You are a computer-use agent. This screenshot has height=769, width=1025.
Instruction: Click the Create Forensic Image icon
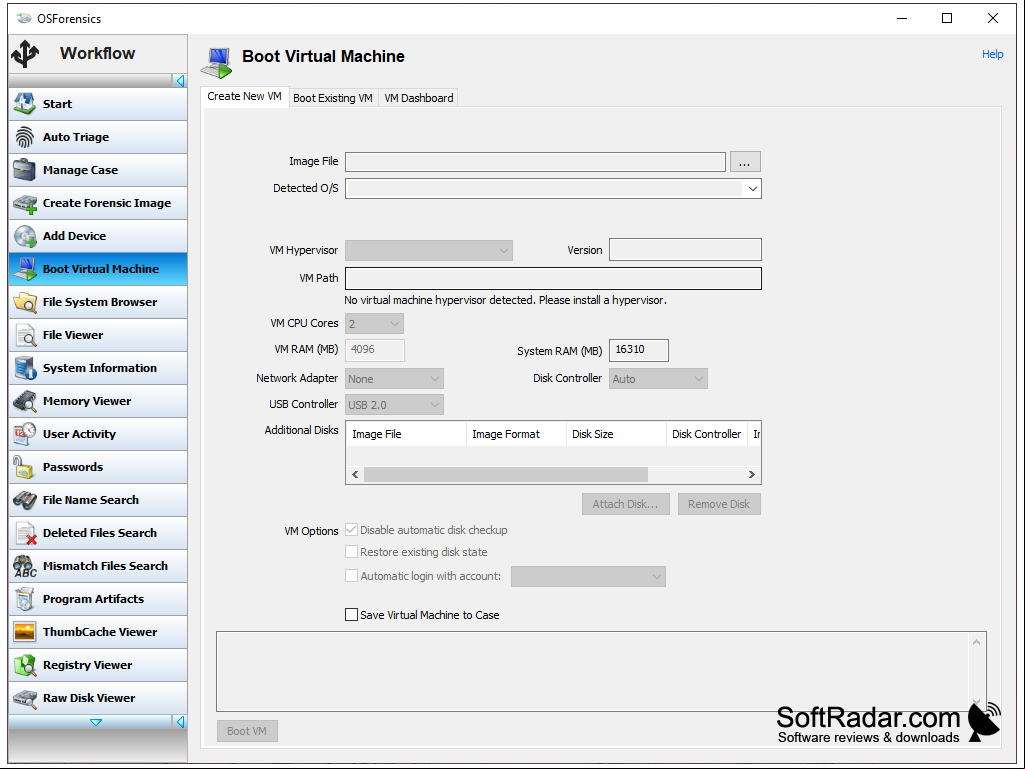pyautogui.click(x=25, y=203)
